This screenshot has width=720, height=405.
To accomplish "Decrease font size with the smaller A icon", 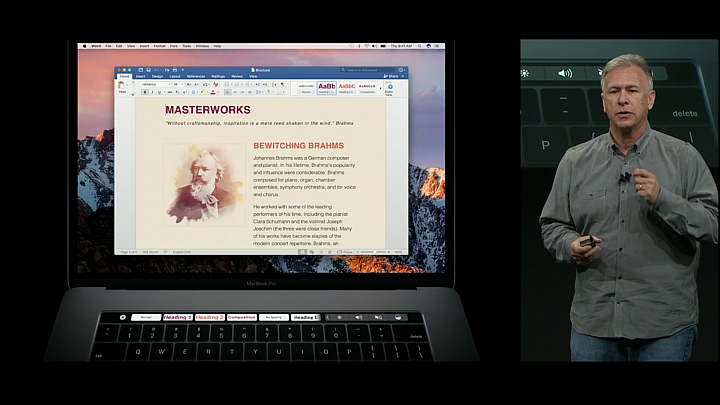I will tap(197, 84).
